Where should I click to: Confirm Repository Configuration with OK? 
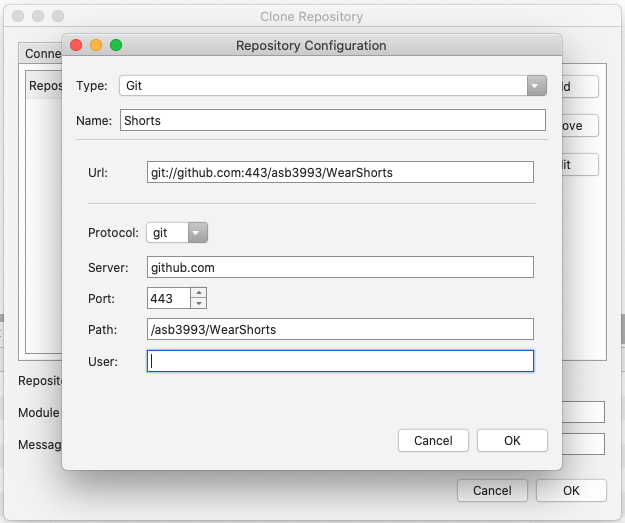512,440
